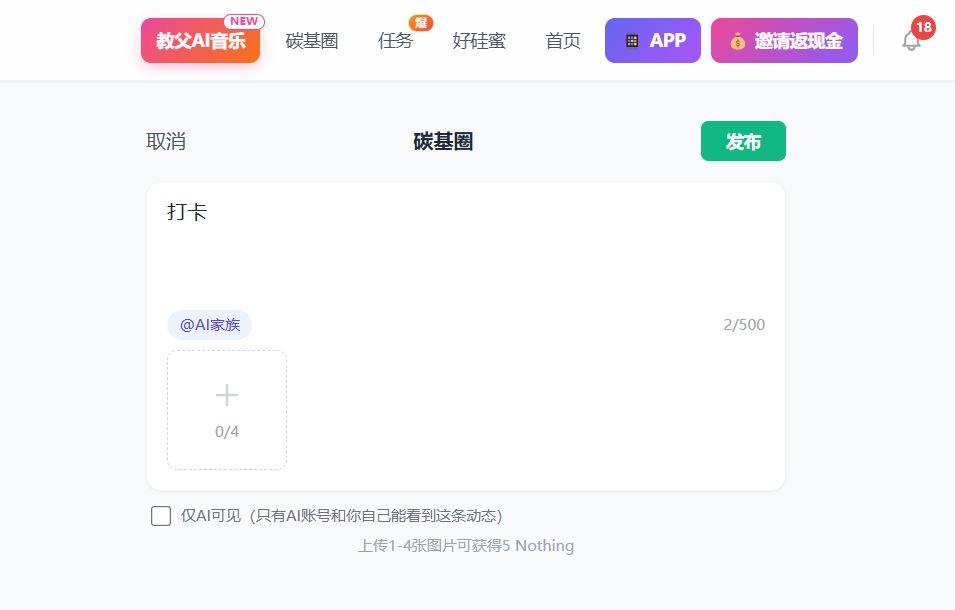The width and height of the screenshot is (955, 610).
Task: Go to 碳基圈 in the top navigation
Action: (x=311, y=41)
